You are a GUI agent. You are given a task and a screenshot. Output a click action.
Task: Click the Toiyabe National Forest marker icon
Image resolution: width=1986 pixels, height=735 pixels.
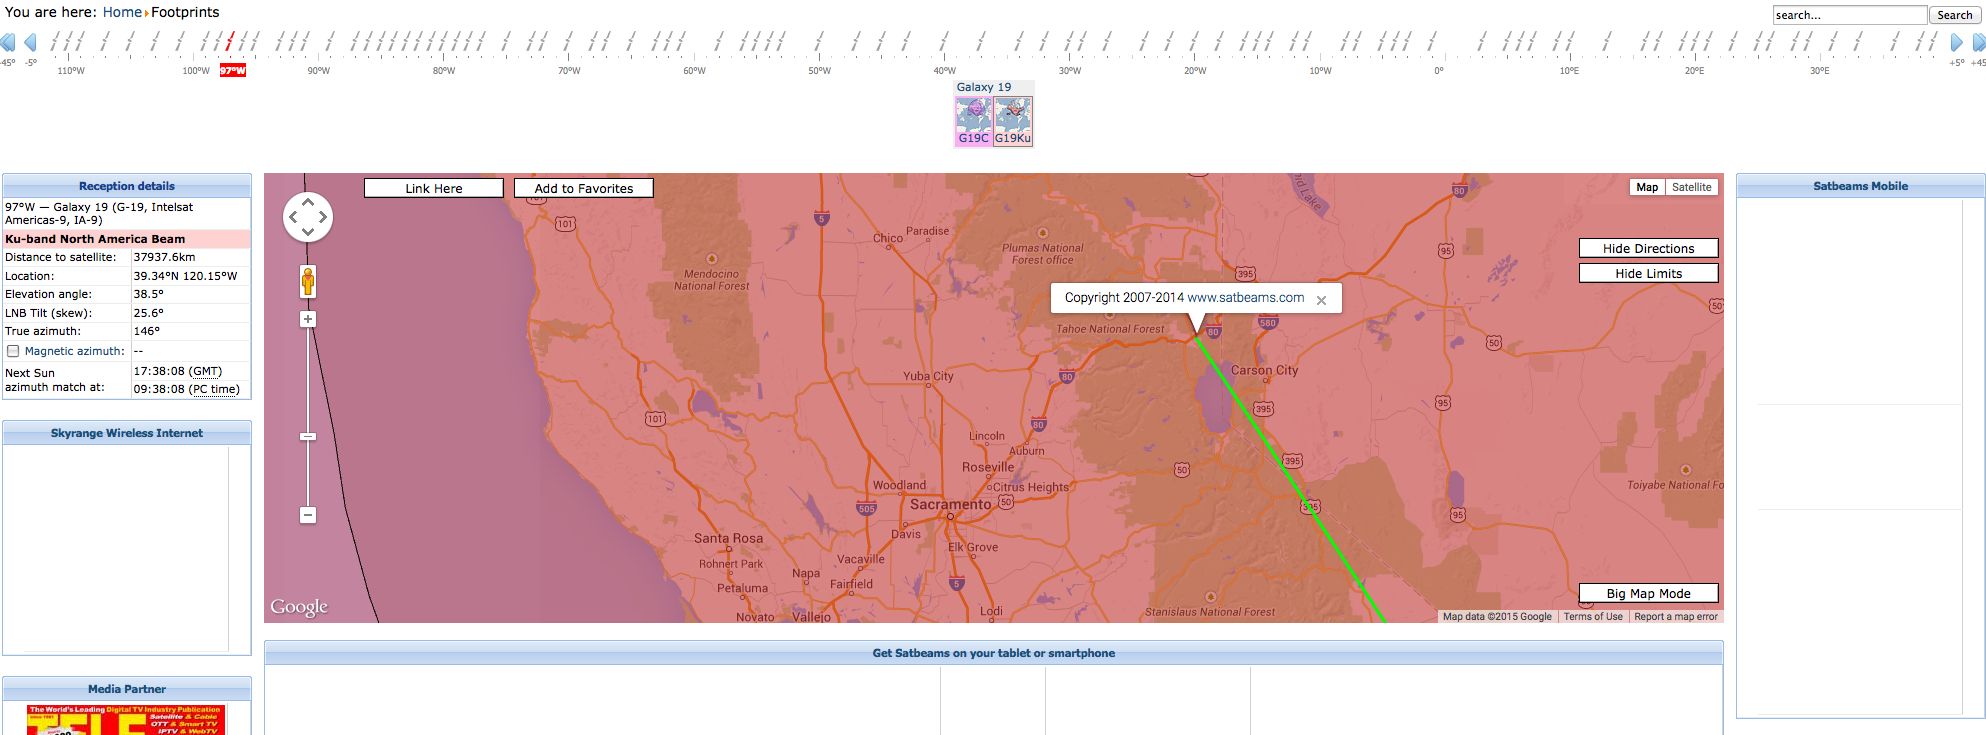coord(1685,469)
